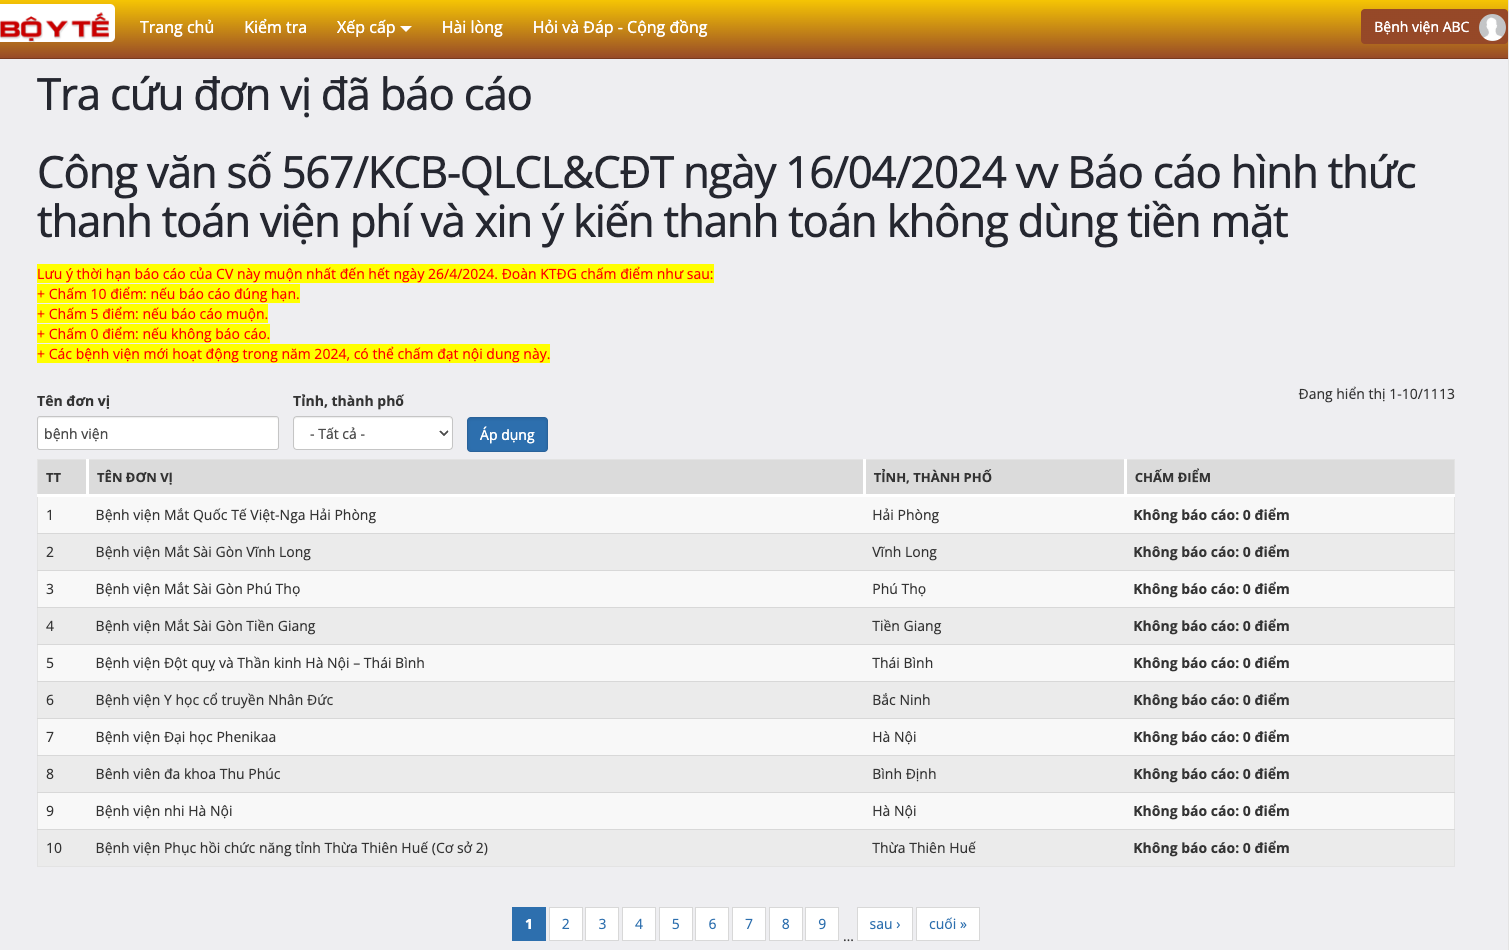The width and height of the screenshot is (1509, 950).
Task: Go to results page 2
Action: (x=565, y=924)
